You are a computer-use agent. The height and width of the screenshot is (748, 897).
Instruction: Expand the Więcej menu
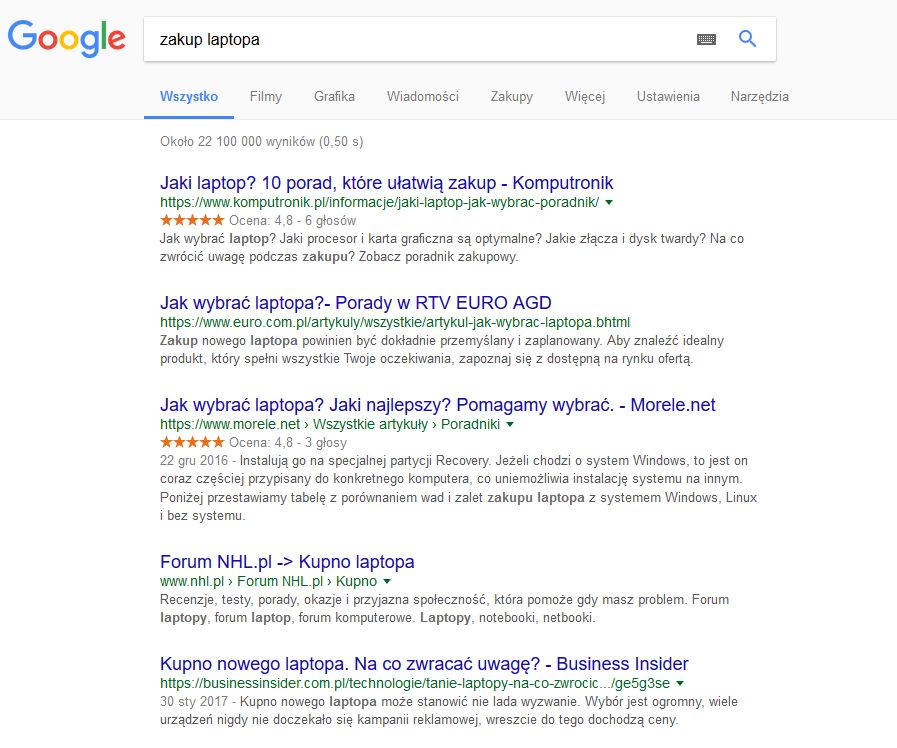pos(585,96)
